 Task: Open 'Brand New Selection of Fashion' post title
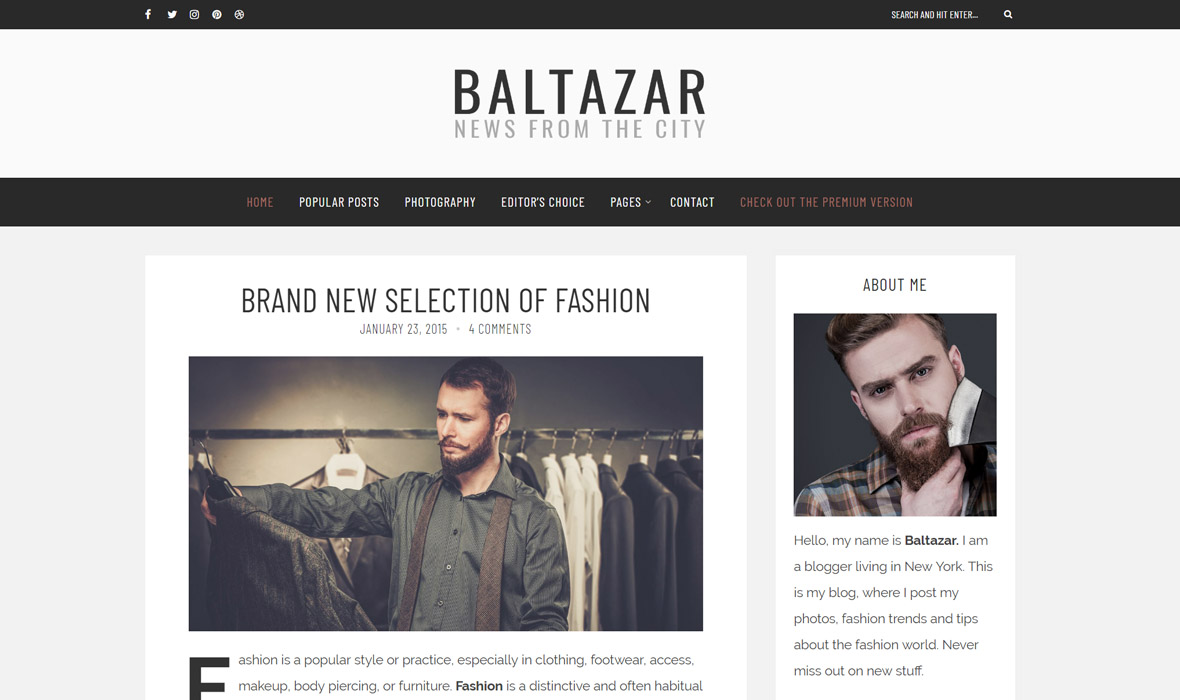tap(446, 300)
